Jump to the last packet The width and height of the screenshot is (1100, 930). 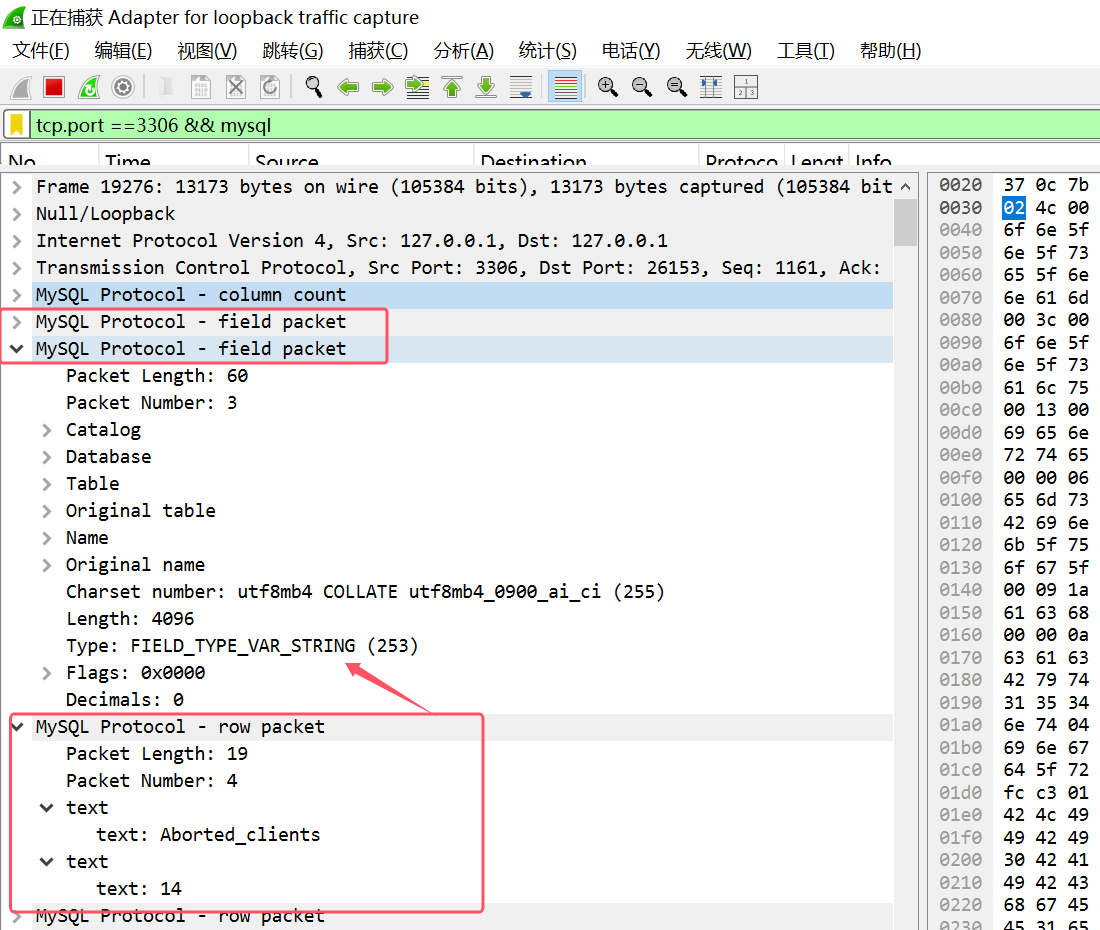[x=486, y=88]
